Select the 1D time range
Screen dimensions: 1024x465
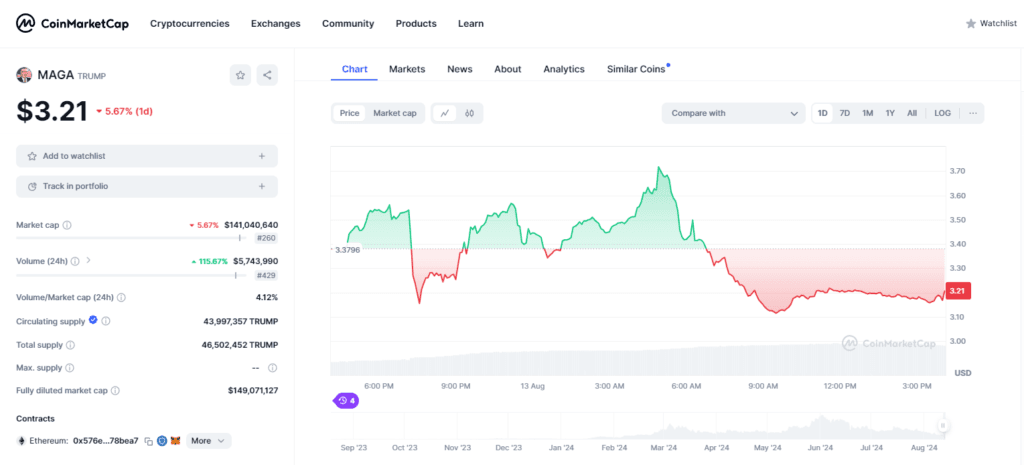tap(823, 113)
